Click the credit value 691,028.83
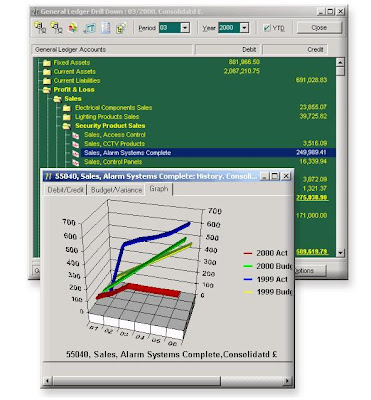Screen dimensions: 371x400 coord(311,80)
